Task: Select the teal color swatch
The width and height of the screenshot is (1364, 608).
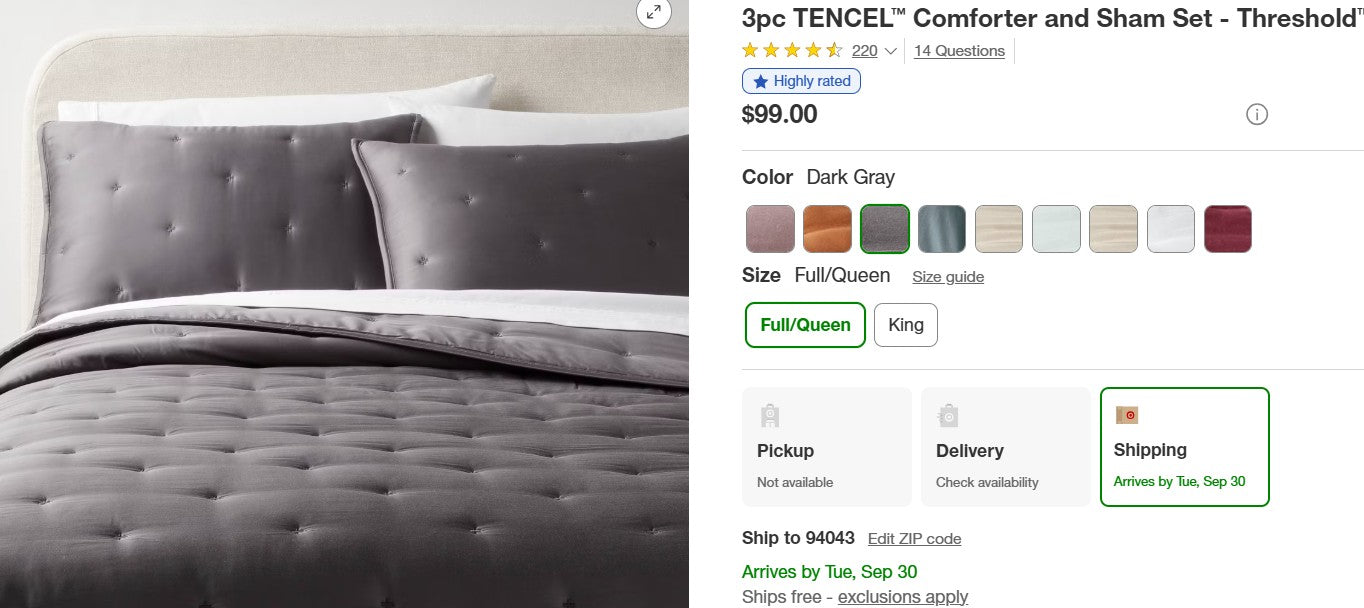Action: tap(941, 229)
